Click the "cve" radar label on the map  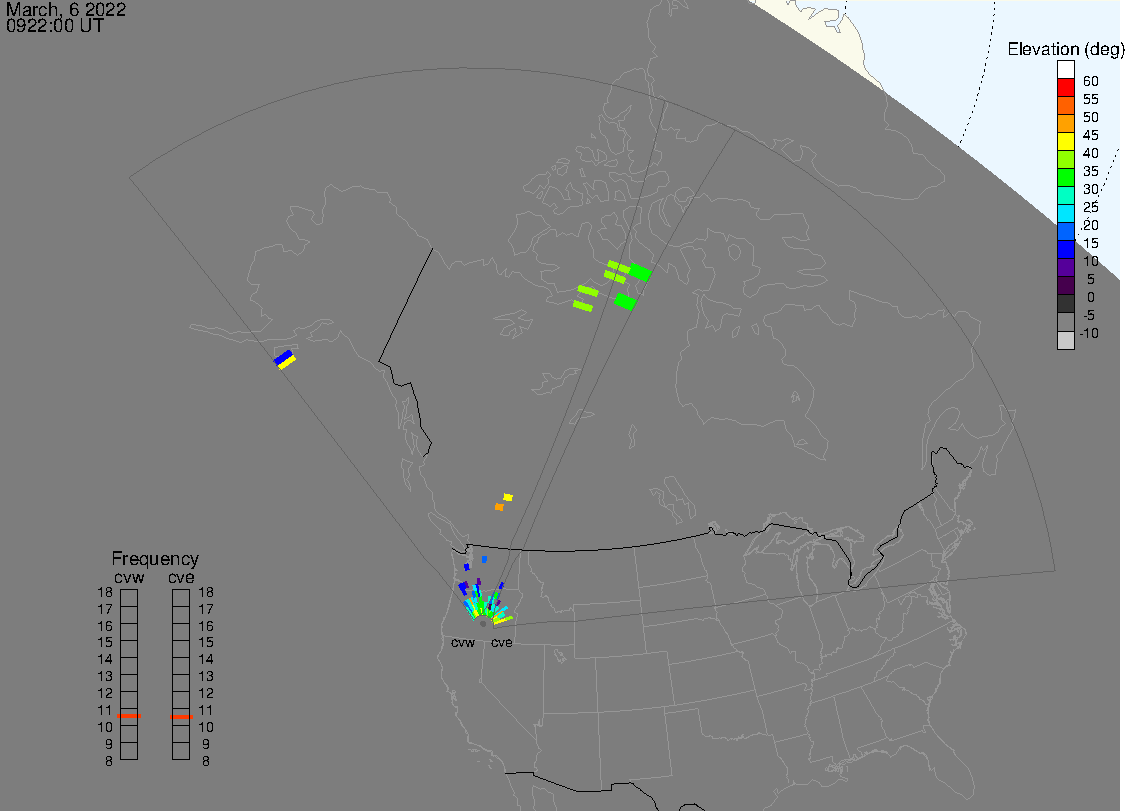coord(502,642)
